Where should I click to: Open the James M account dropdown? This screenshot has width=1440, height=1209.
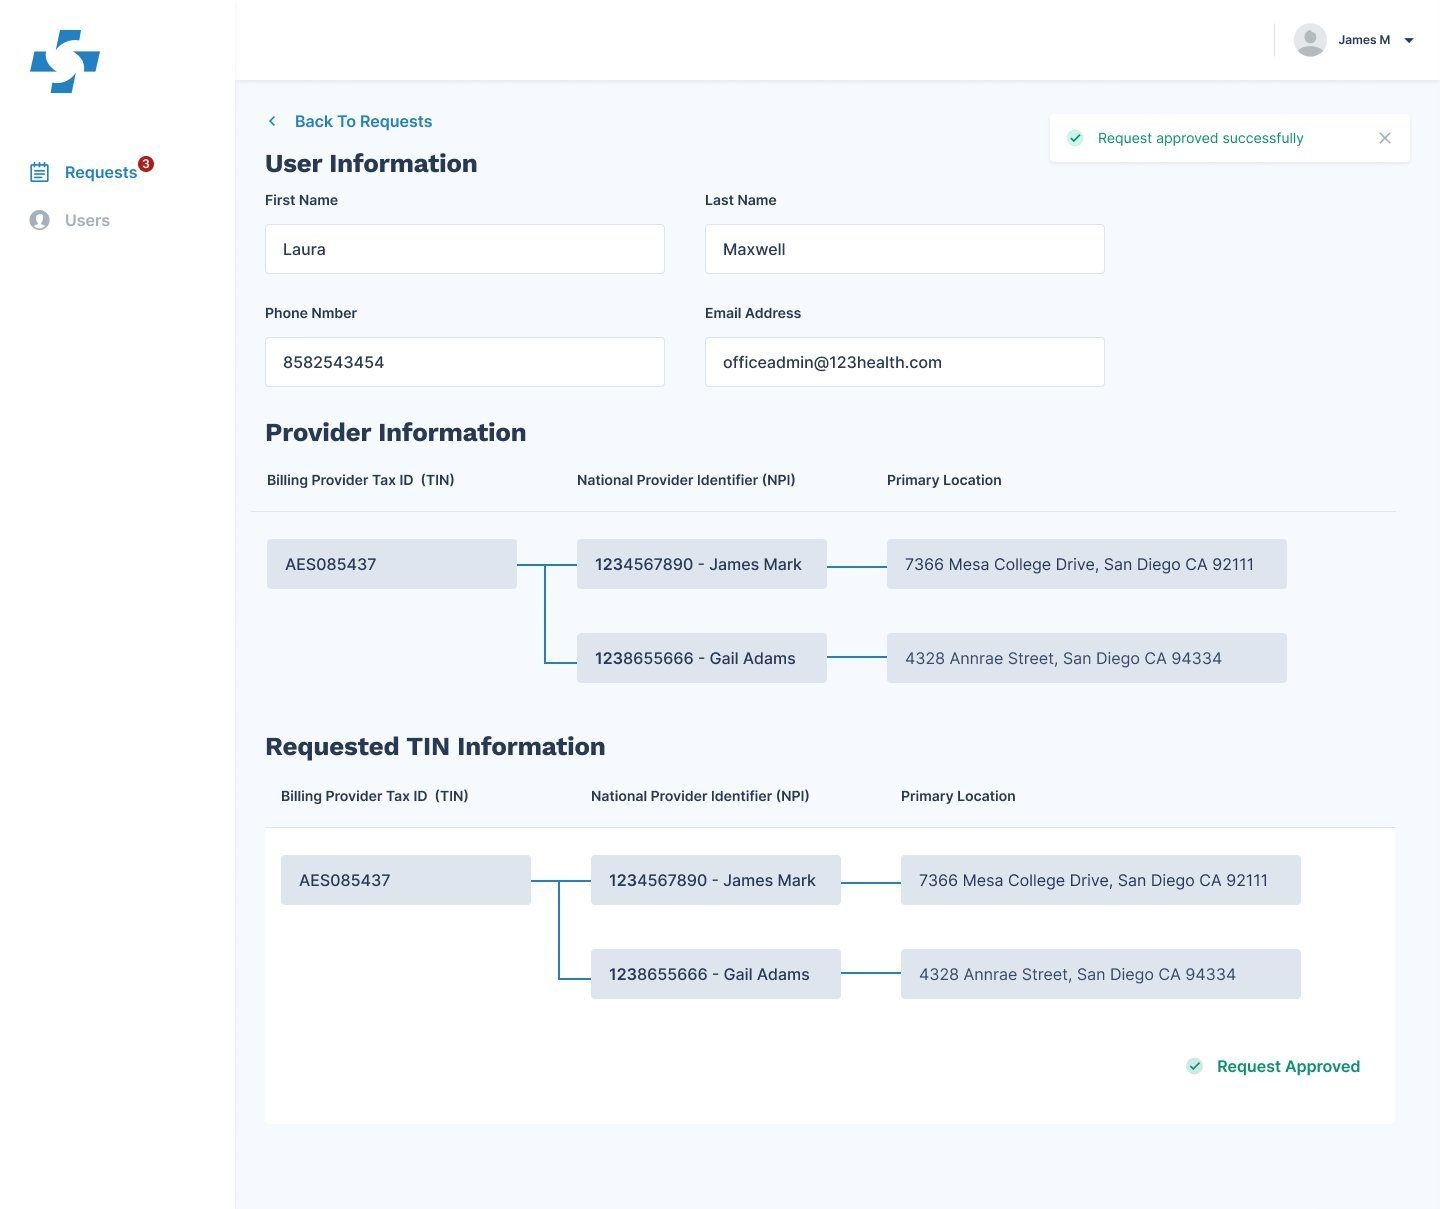coord(1408,40)
